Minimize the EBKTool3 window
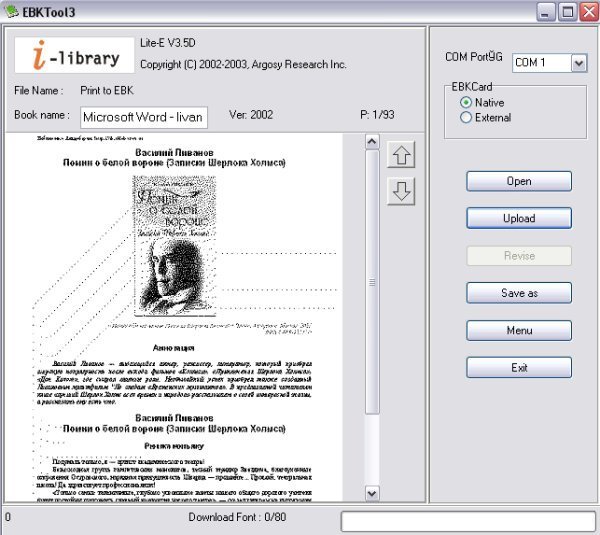Viewport: 600px width, 535px height. tap(546, 12)
